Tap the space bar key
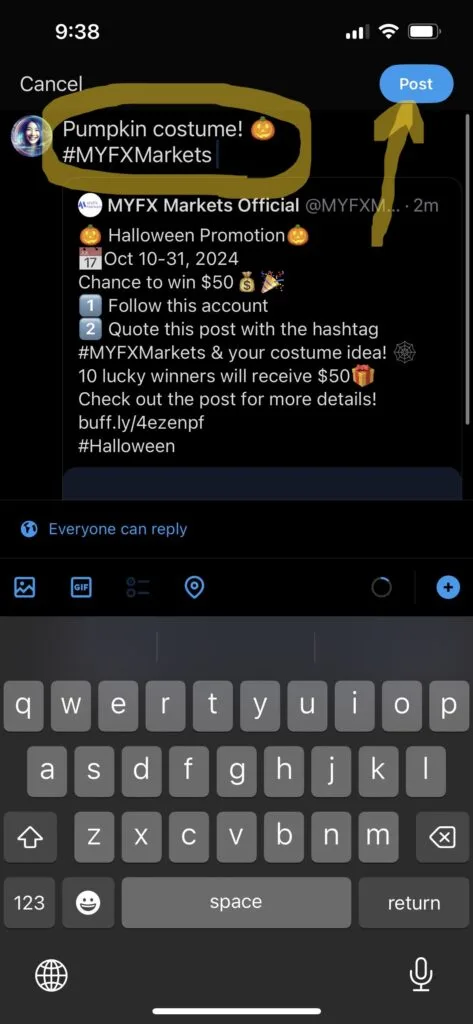 pyautogui.click(x=236, y=903)
